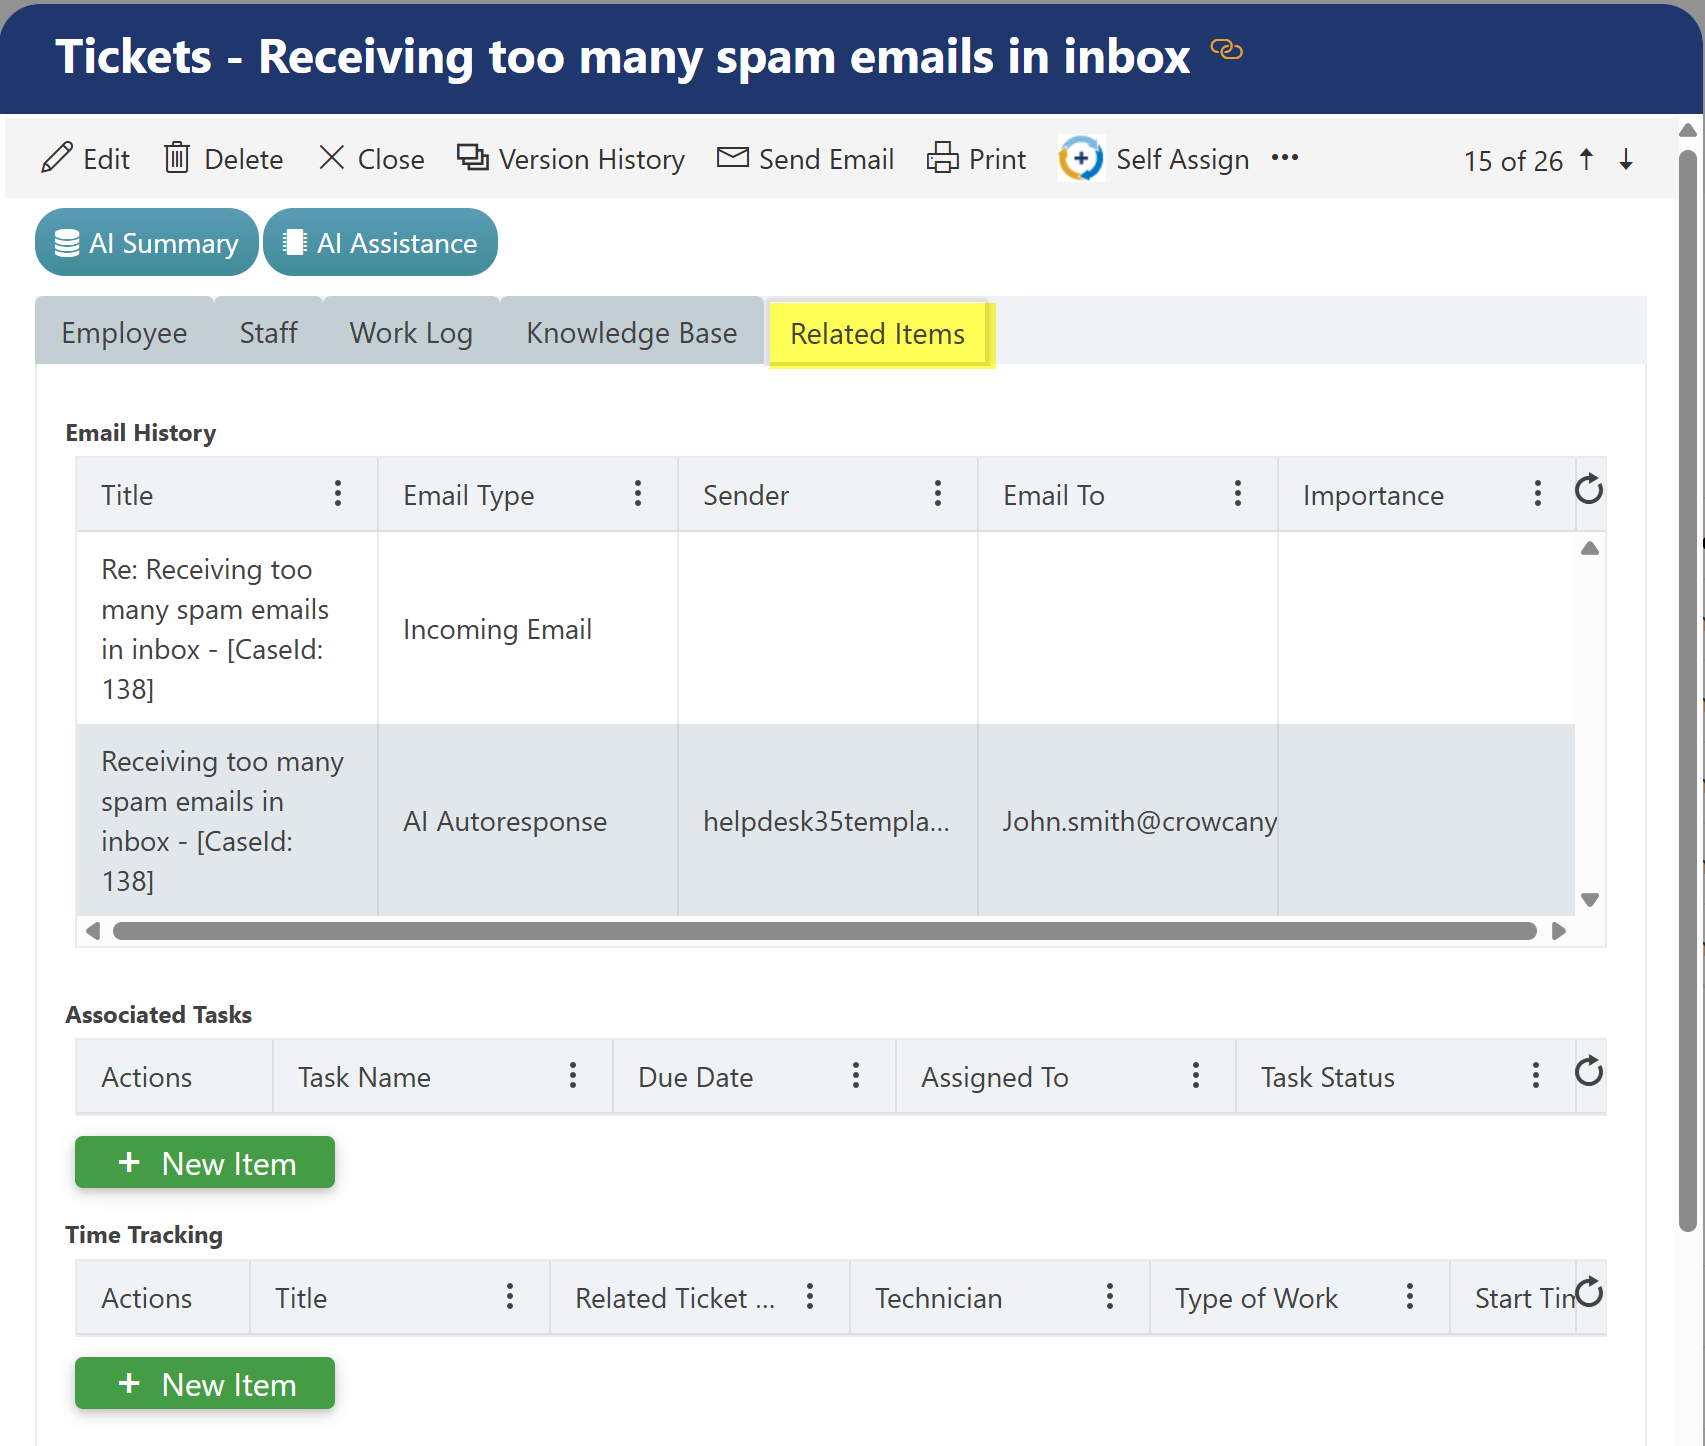Image resolution: width=1705 pixels, height=1446 pixels.
Task: Refresh the Email History grid
Action: 1588,490
